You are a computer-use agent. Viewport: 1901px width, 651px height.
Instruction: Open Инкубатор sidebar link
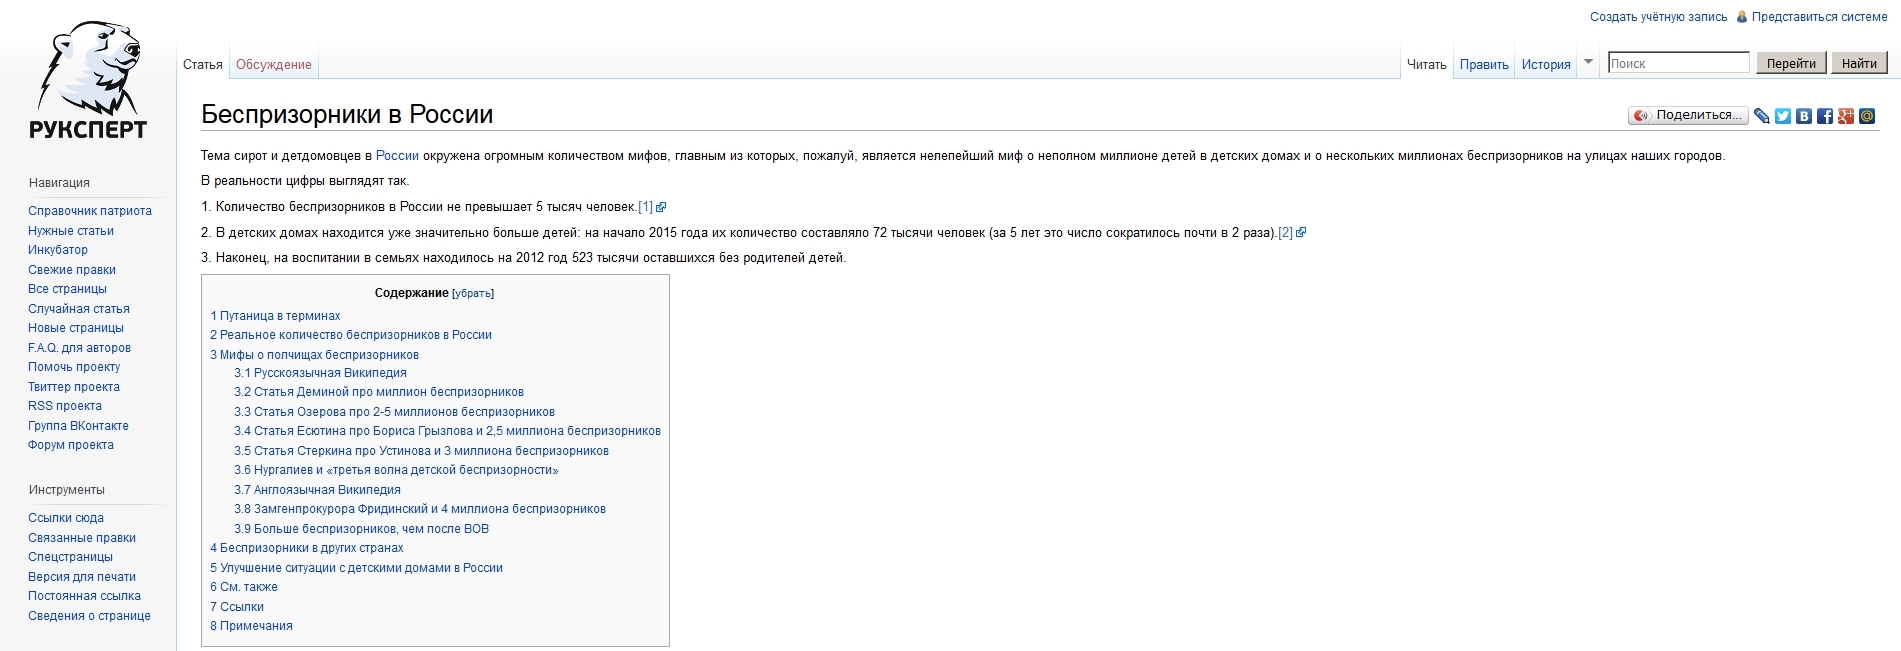click(58, 250)
